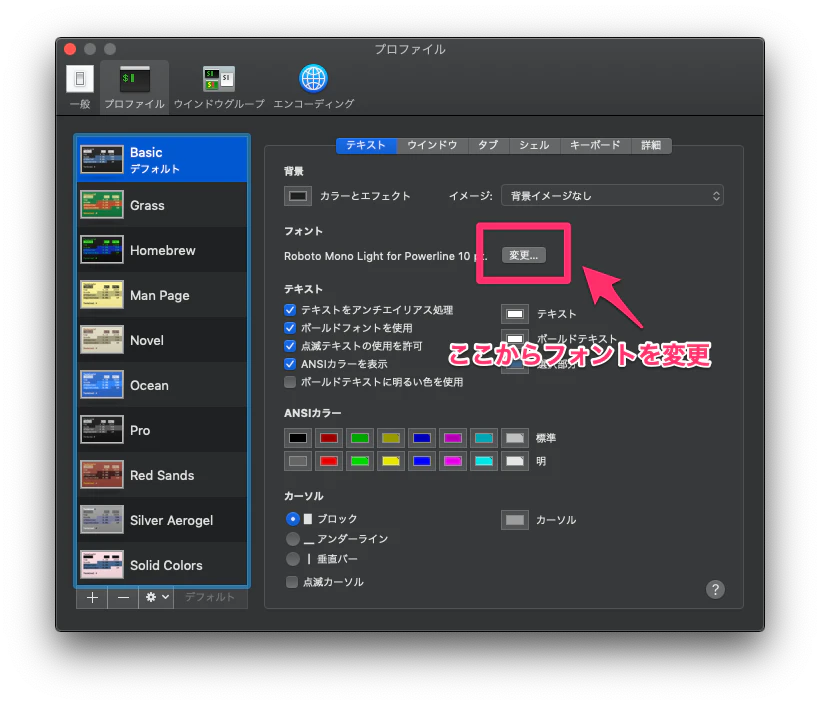Switch to the タブ tab
The width and height of the screenshot is (820, 705).
pyautogui.click(x=488, y=145)
